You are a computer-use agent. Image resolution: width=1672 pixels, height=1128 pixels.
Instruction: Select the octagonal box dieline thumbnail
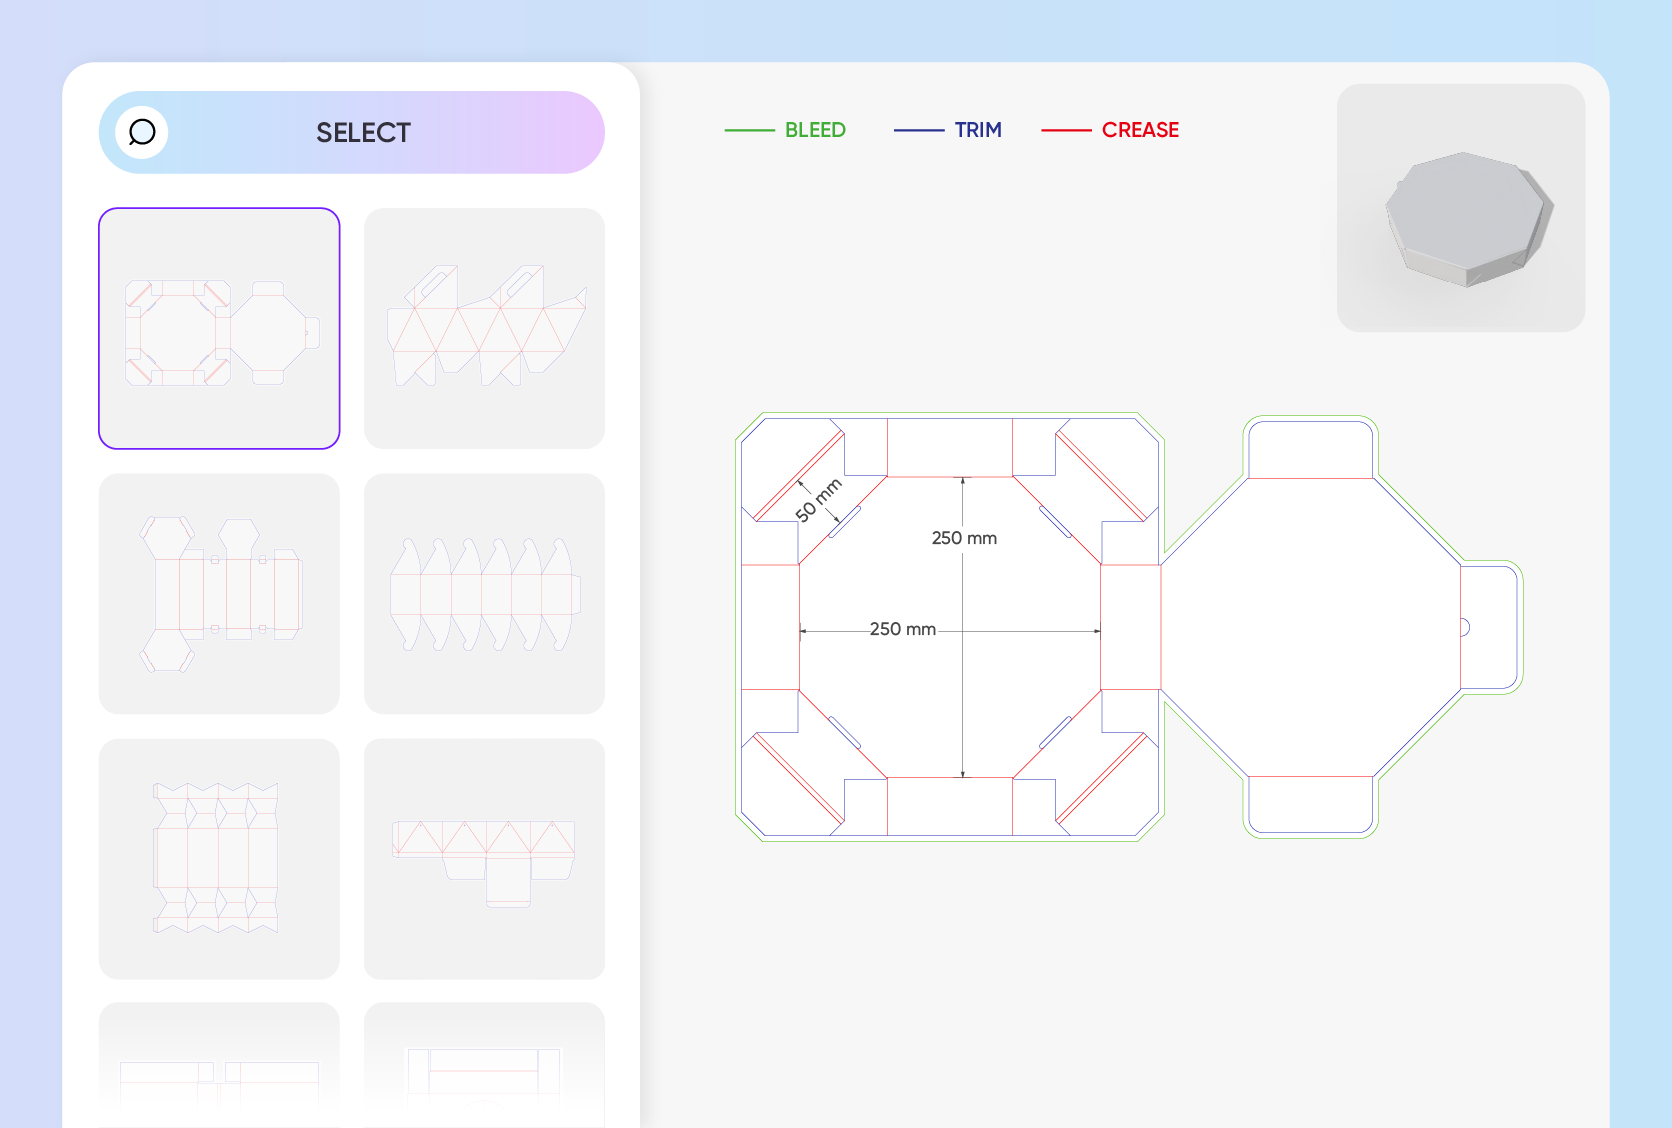pyautogui.click(x=219, y=328)
